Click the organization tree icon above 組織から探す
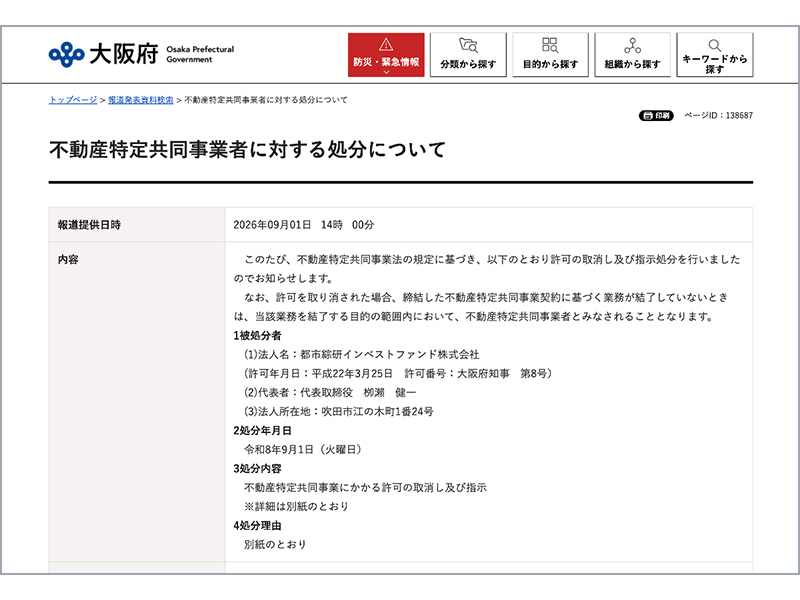The width and height of the screenshot is (800, 600). tap(633, 45)
